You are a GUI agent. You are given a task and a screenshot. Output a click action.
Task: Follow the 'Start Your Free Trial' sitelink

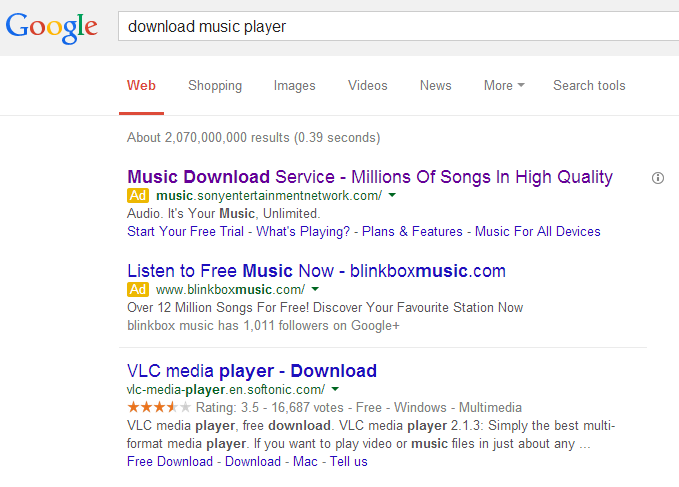pos(185,232)
